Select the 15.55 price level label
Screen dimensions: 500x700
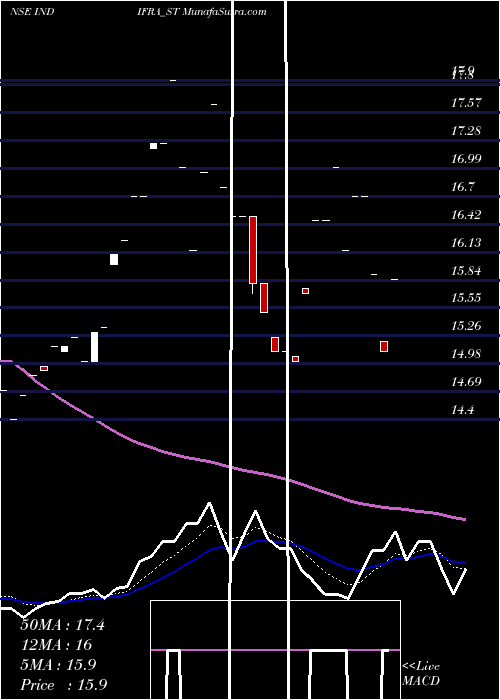coord(466,298)
